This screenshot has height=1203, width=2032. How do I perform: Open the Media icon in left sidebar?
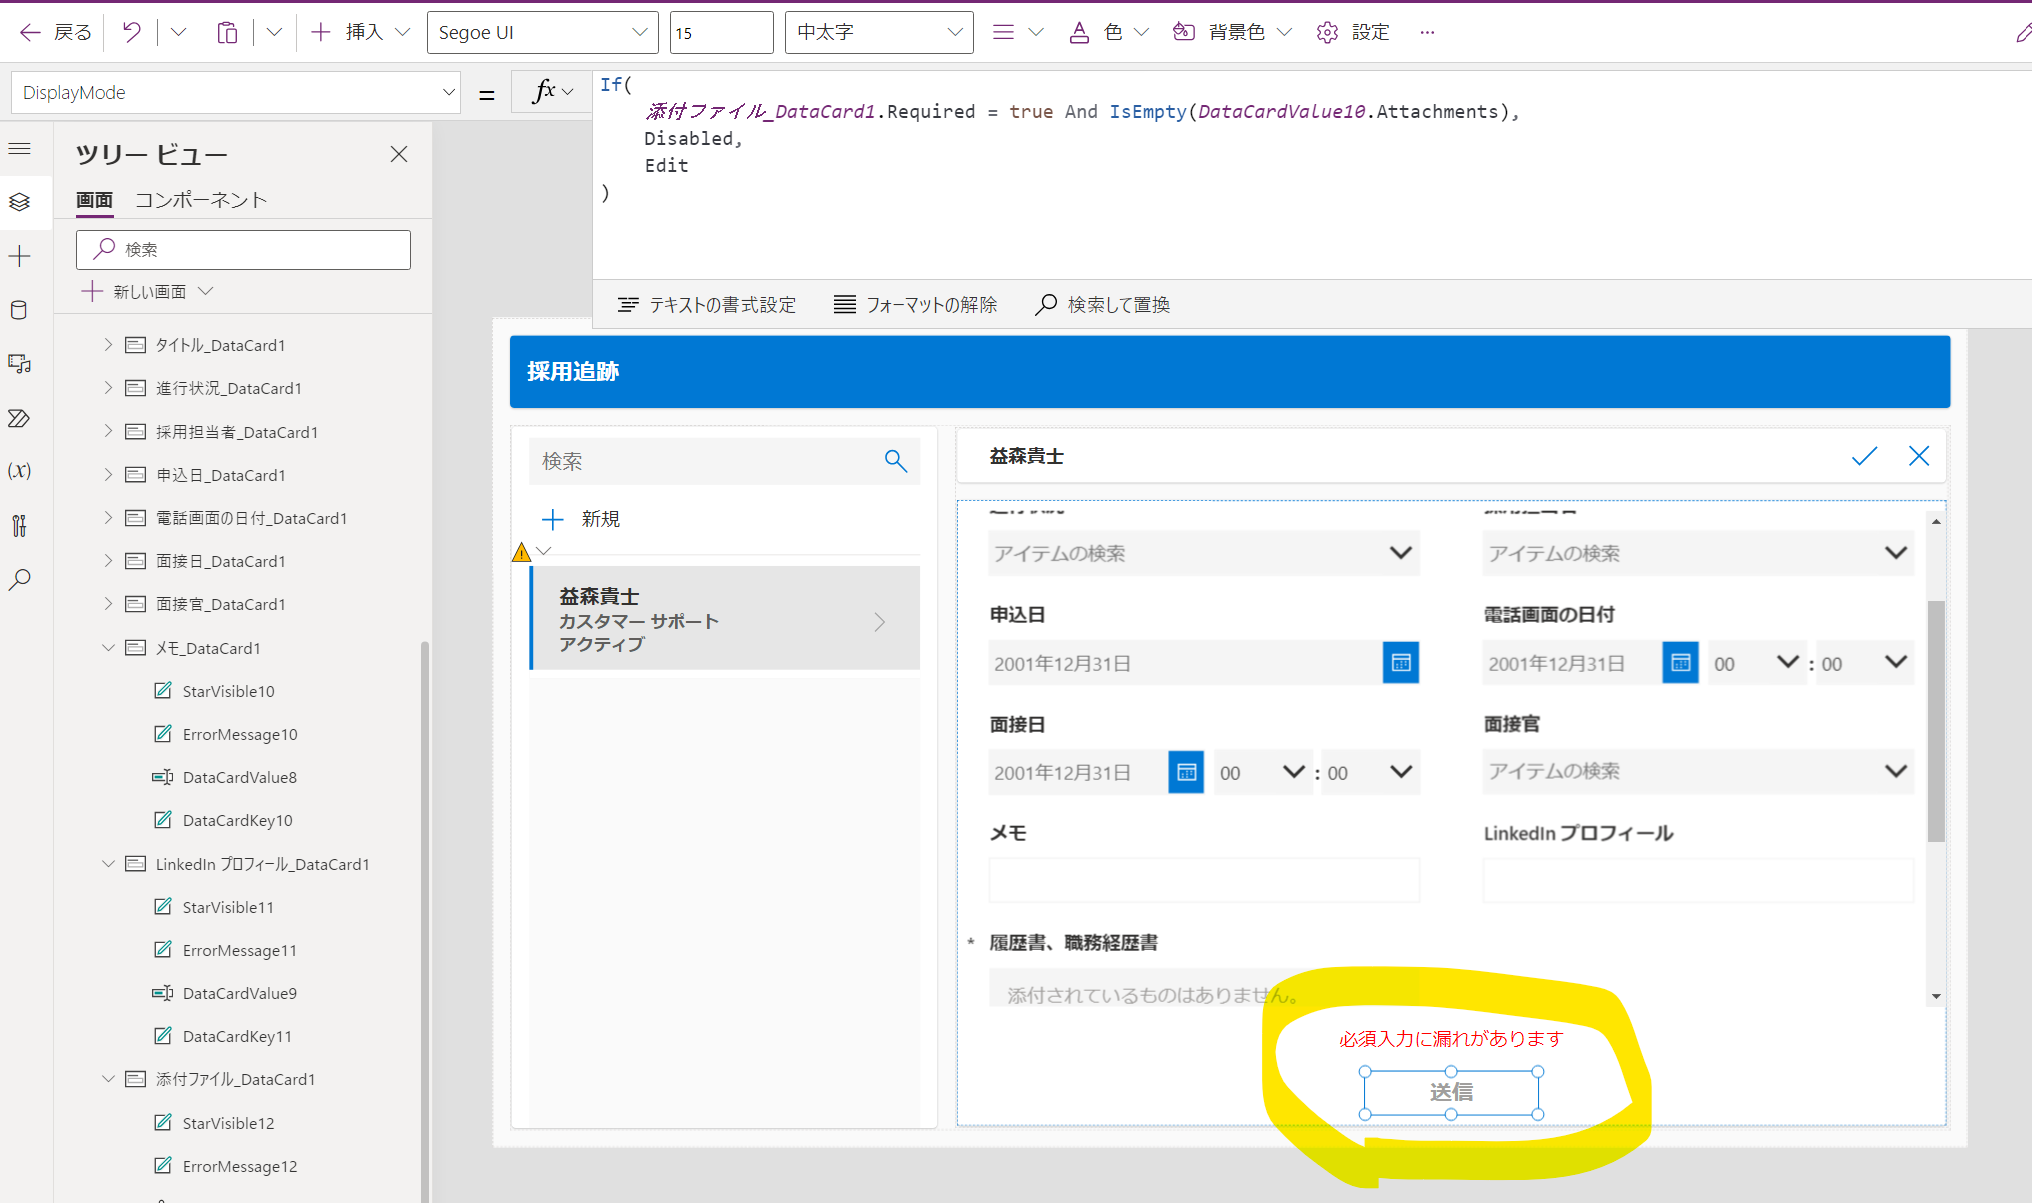19,364
